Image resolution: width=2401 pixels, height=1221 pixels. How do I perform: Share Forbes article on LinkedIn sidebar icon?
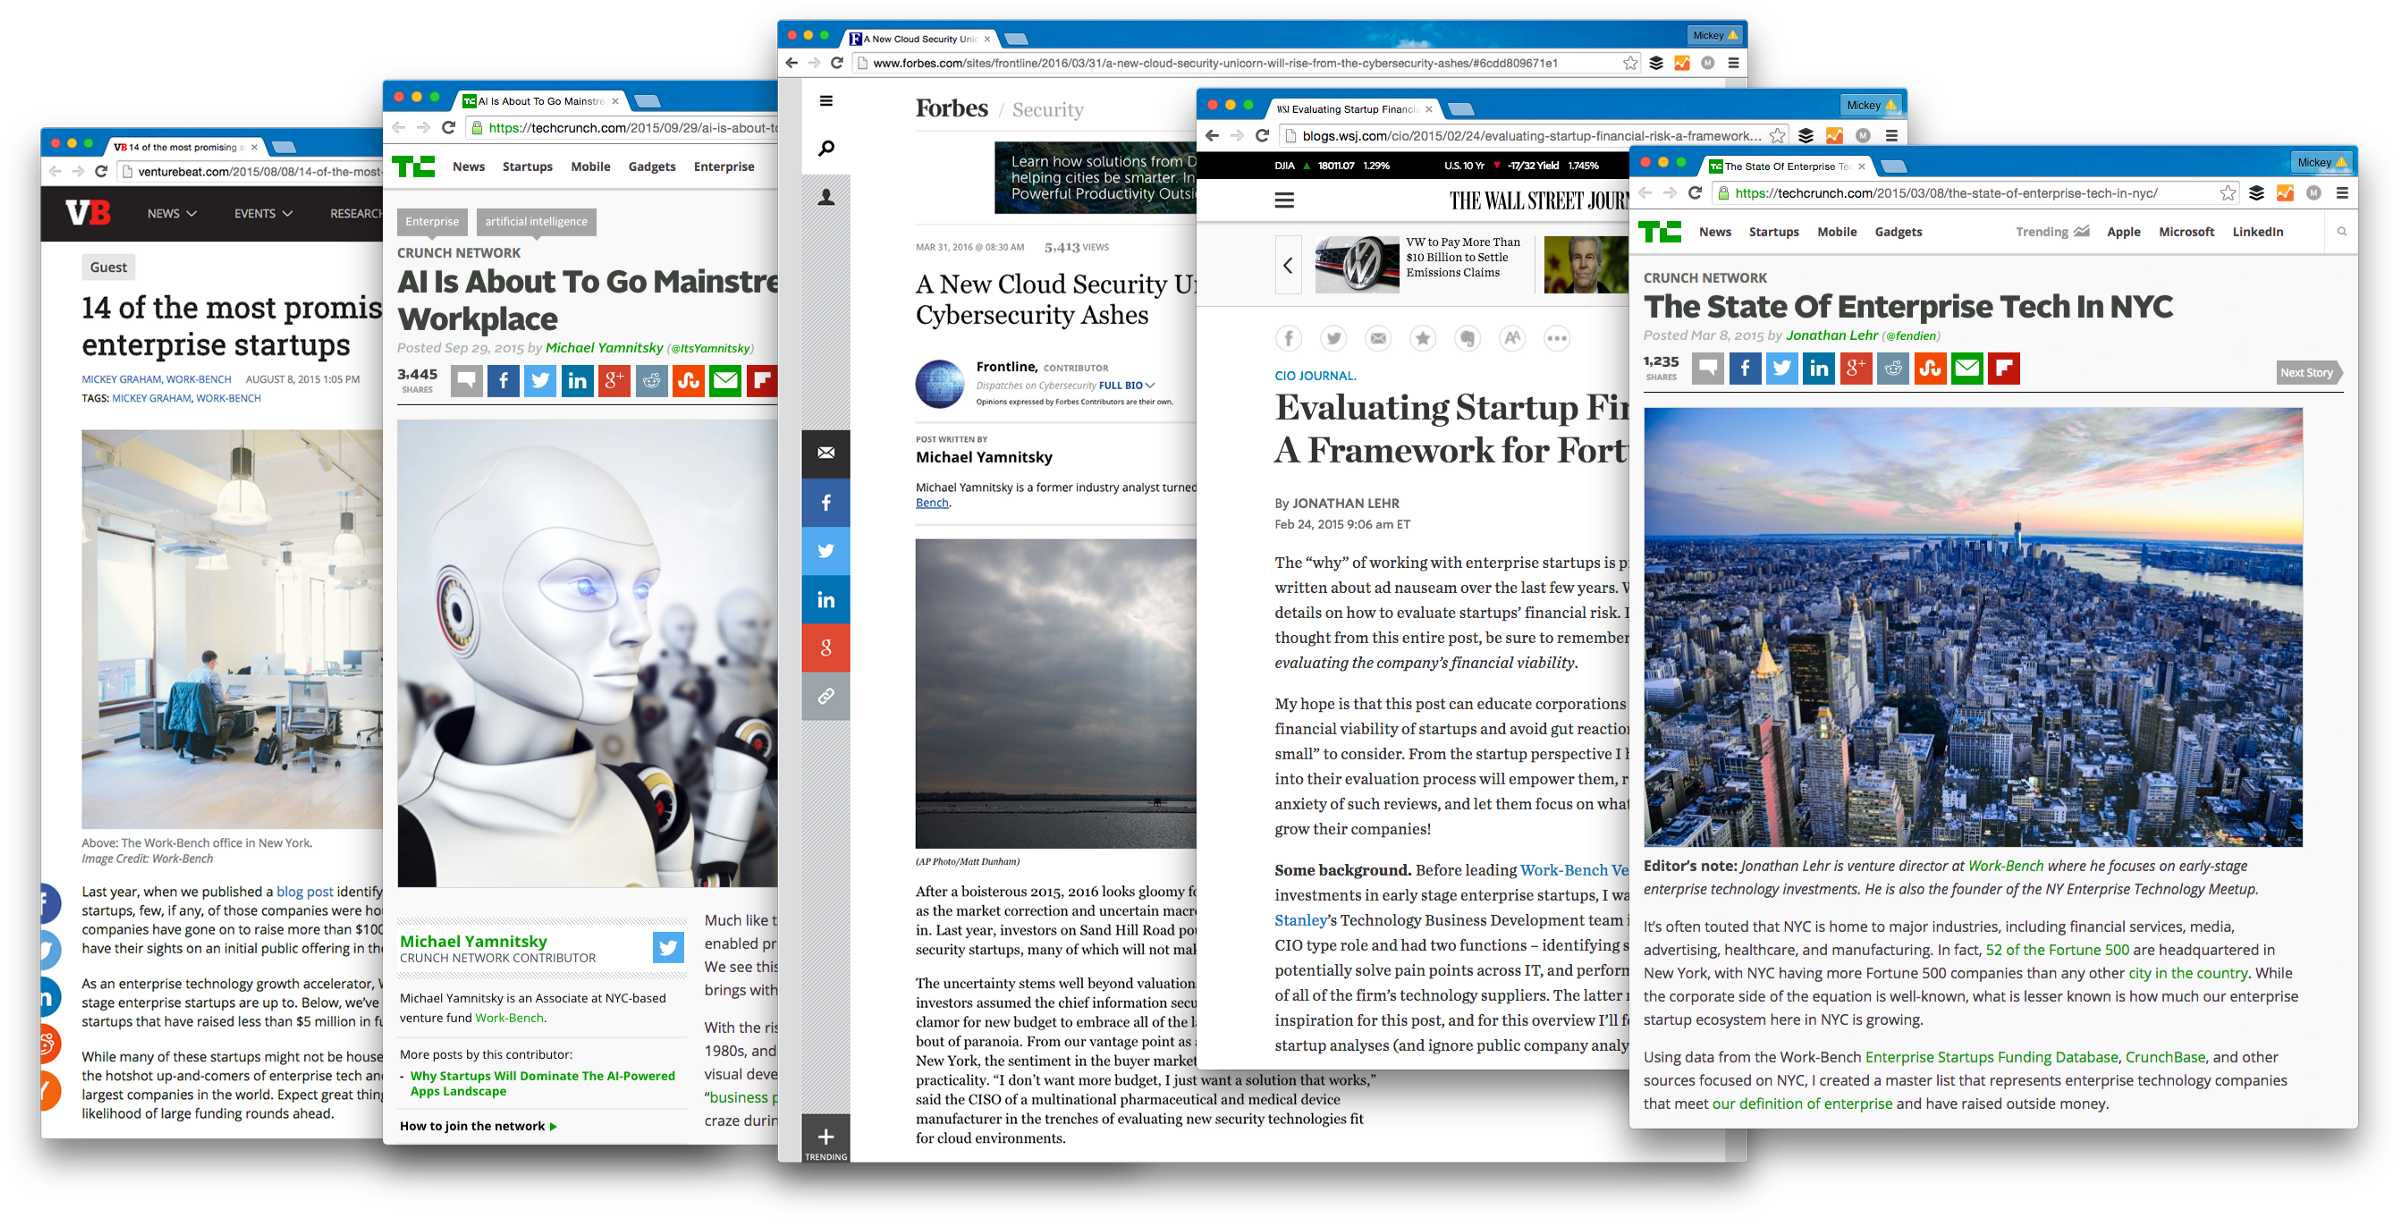[x=826, y=599]
